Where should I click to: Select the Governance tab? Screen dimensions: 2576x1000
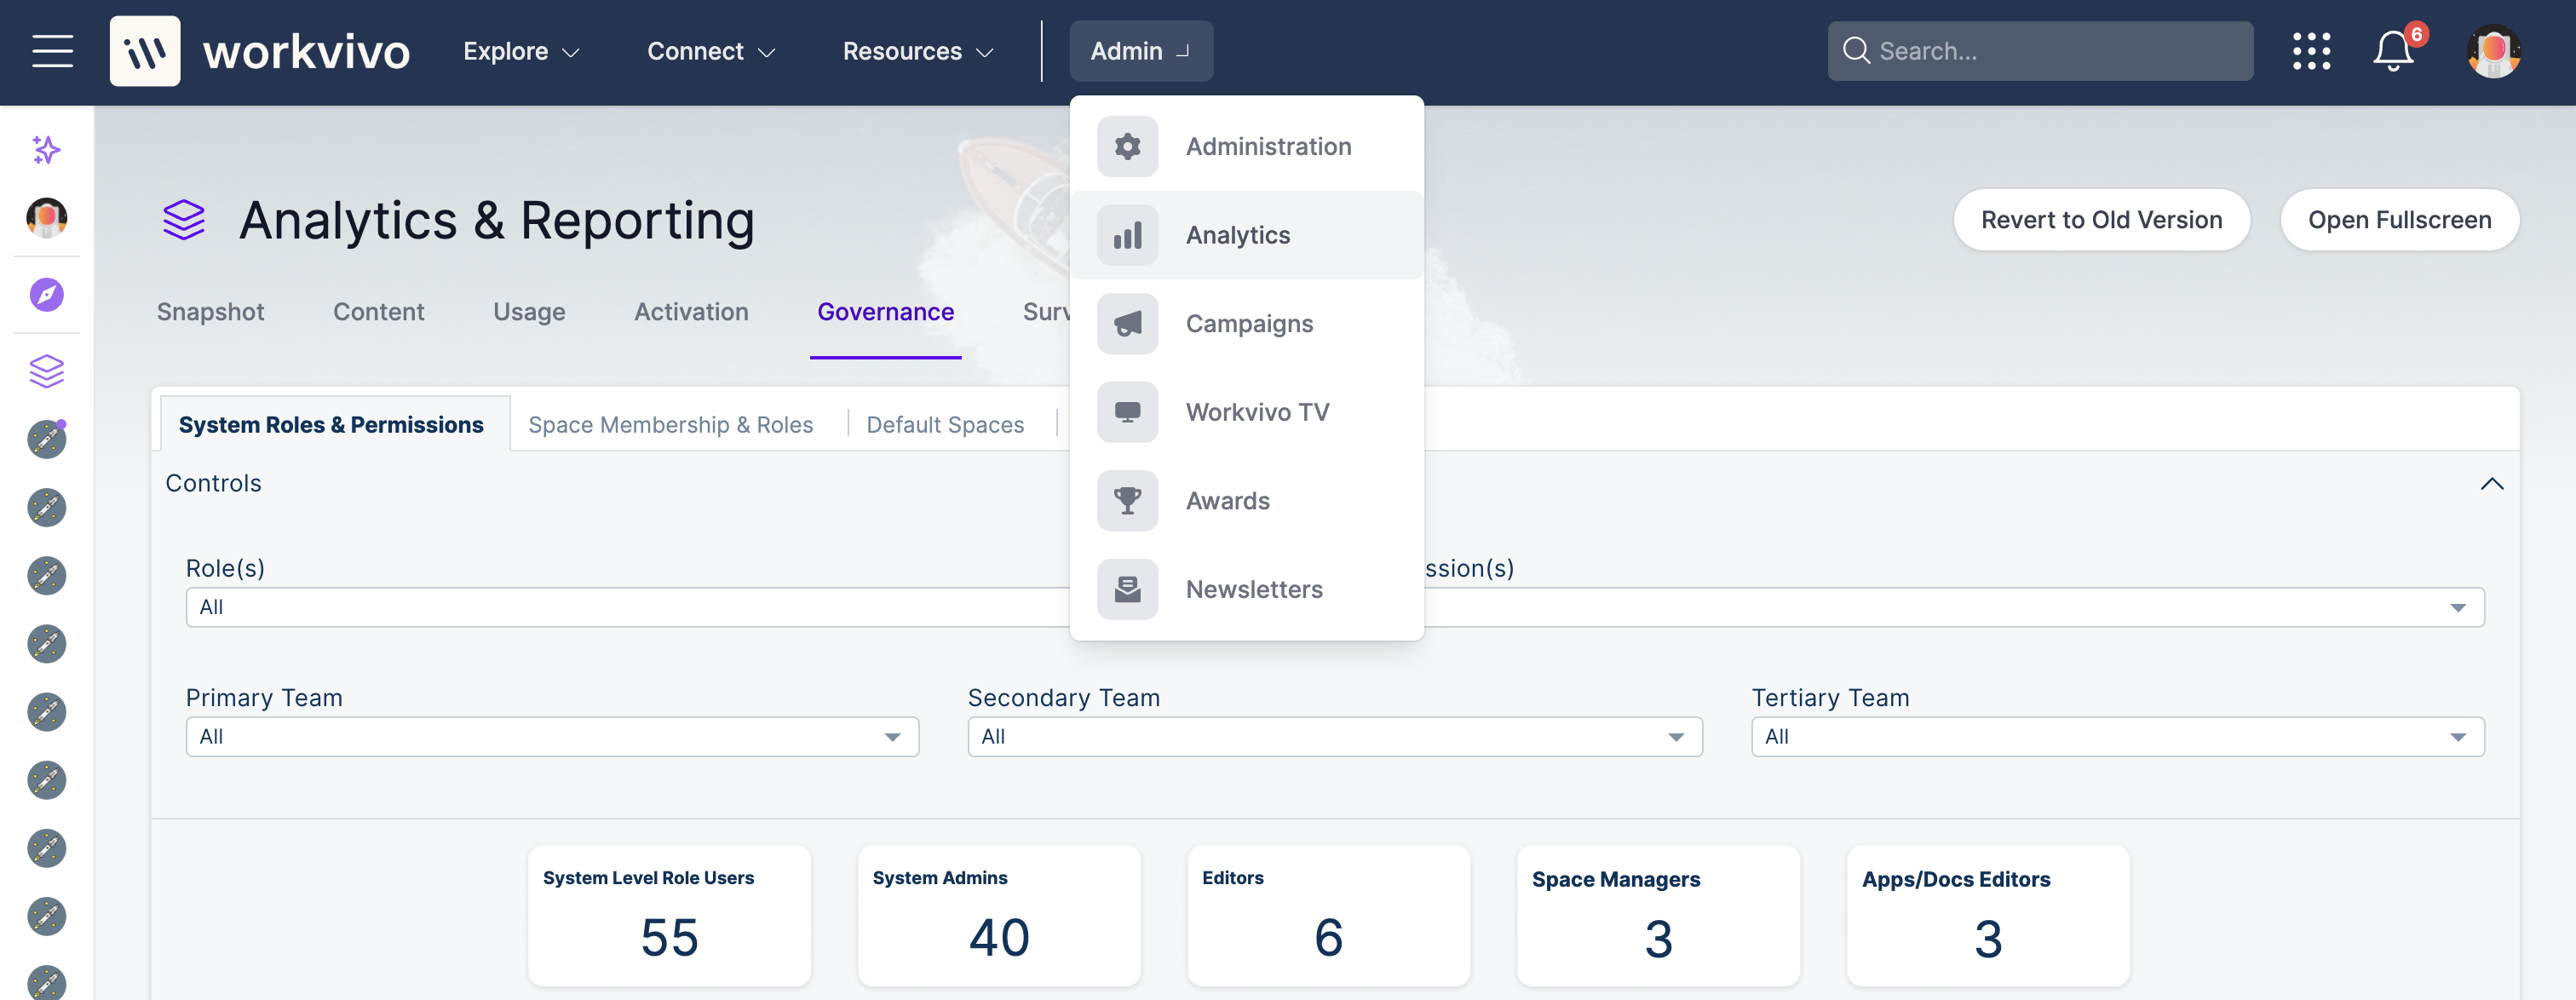click(885, 312)
